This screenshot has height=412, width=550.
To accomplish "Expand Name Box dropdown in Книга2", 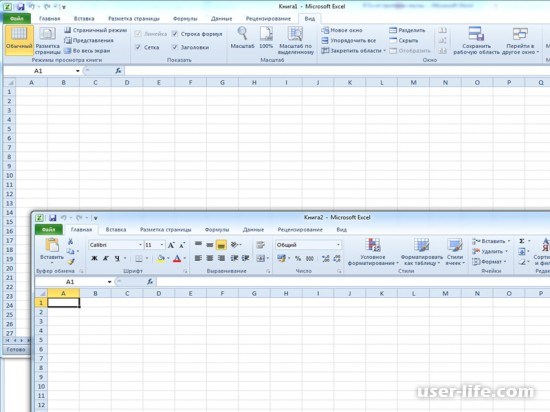I will pyautogui.click(x=109, y=282).
